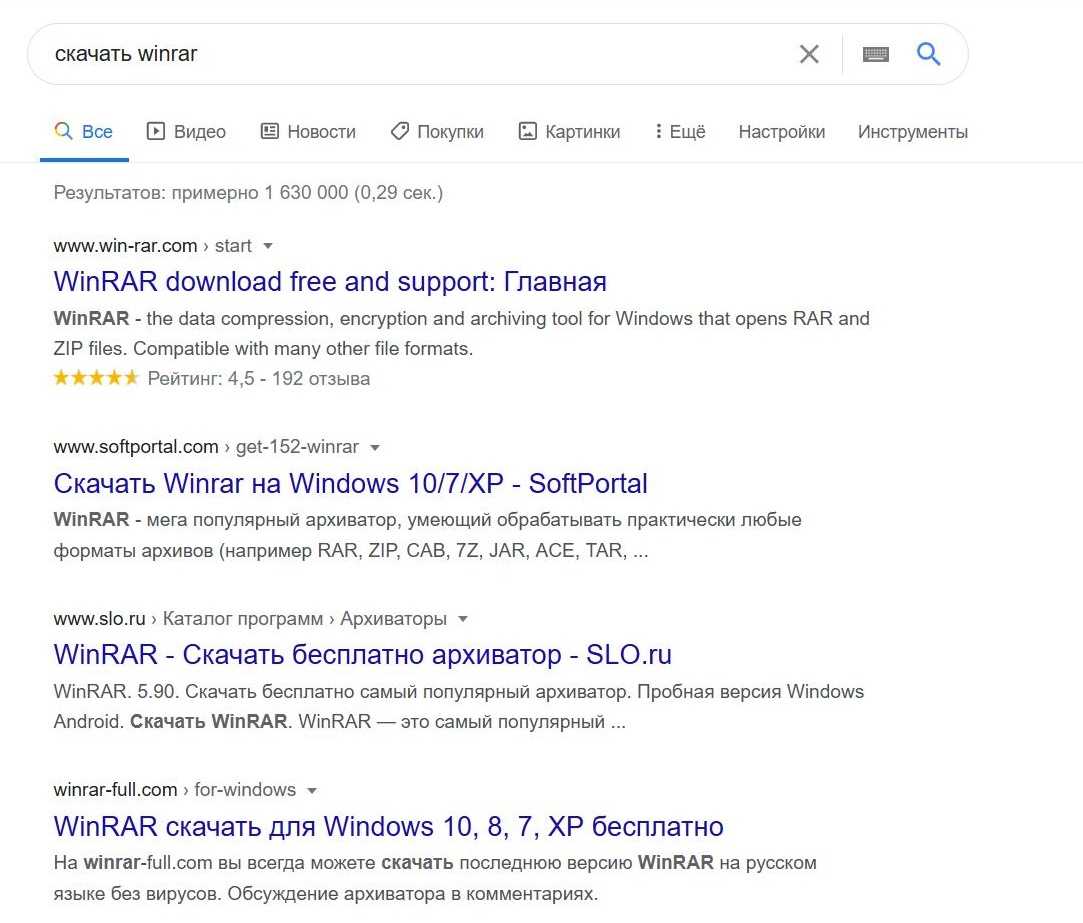Open the on-screen keyboard icon
This screenshot has height=923, width=1083.
[x=876, y=54]
